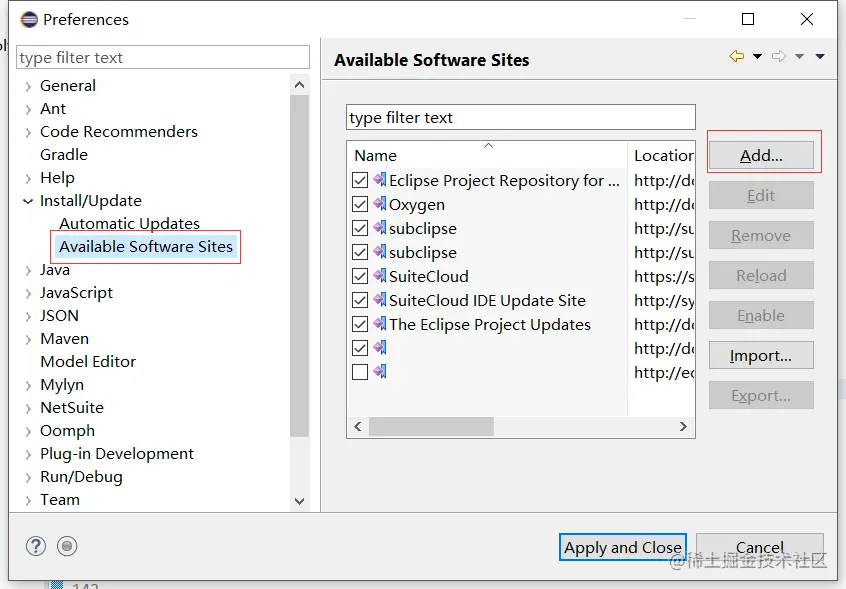The image size is (846, 589).
Task: Expand the Code Recommenders node
Action: coord(28,133)
